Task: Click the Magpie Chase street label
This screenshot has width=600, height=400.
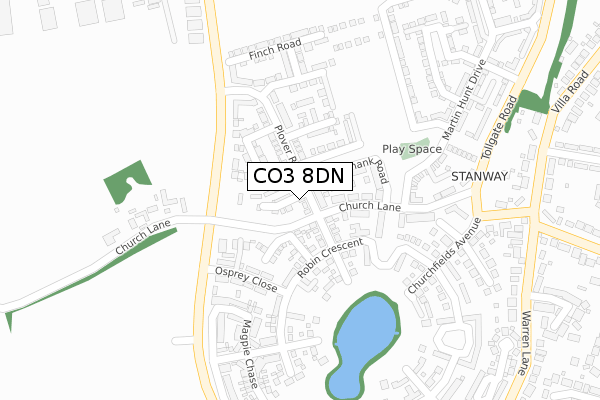Action: point(249,354)
